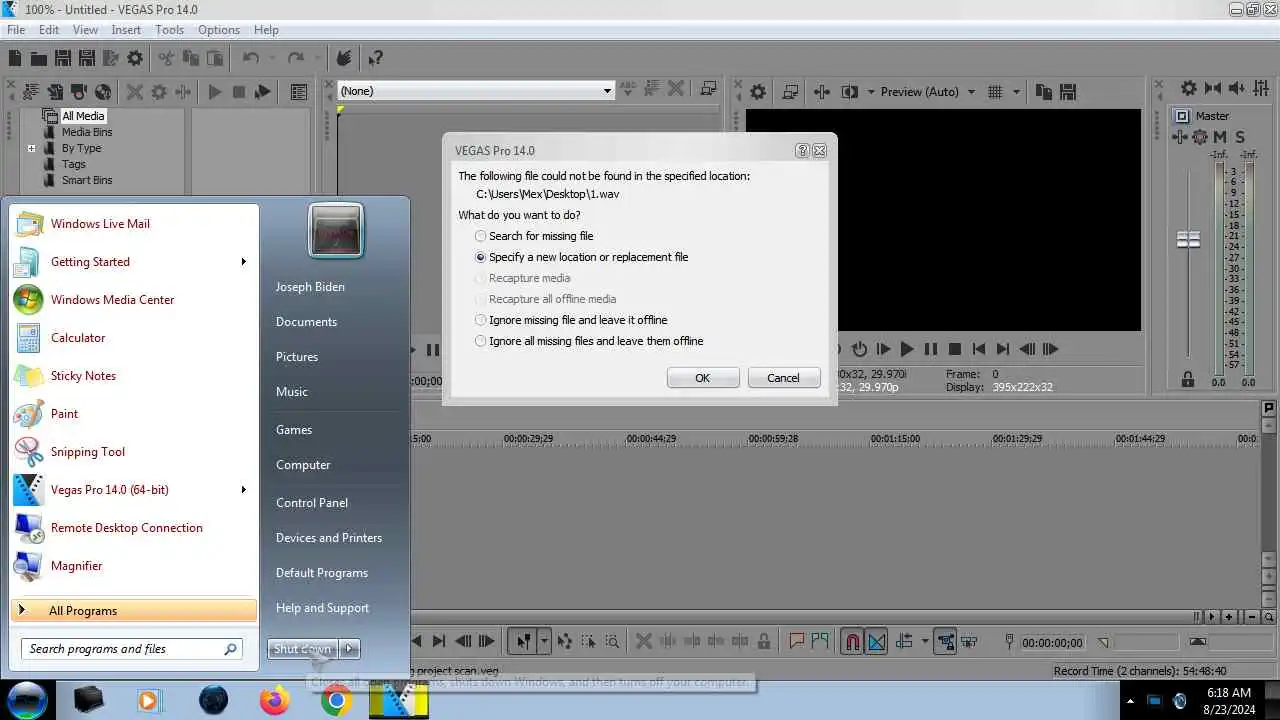Toggle Enable Snapping magnet icon
The image size is (1280, 720).
[852, 642]
